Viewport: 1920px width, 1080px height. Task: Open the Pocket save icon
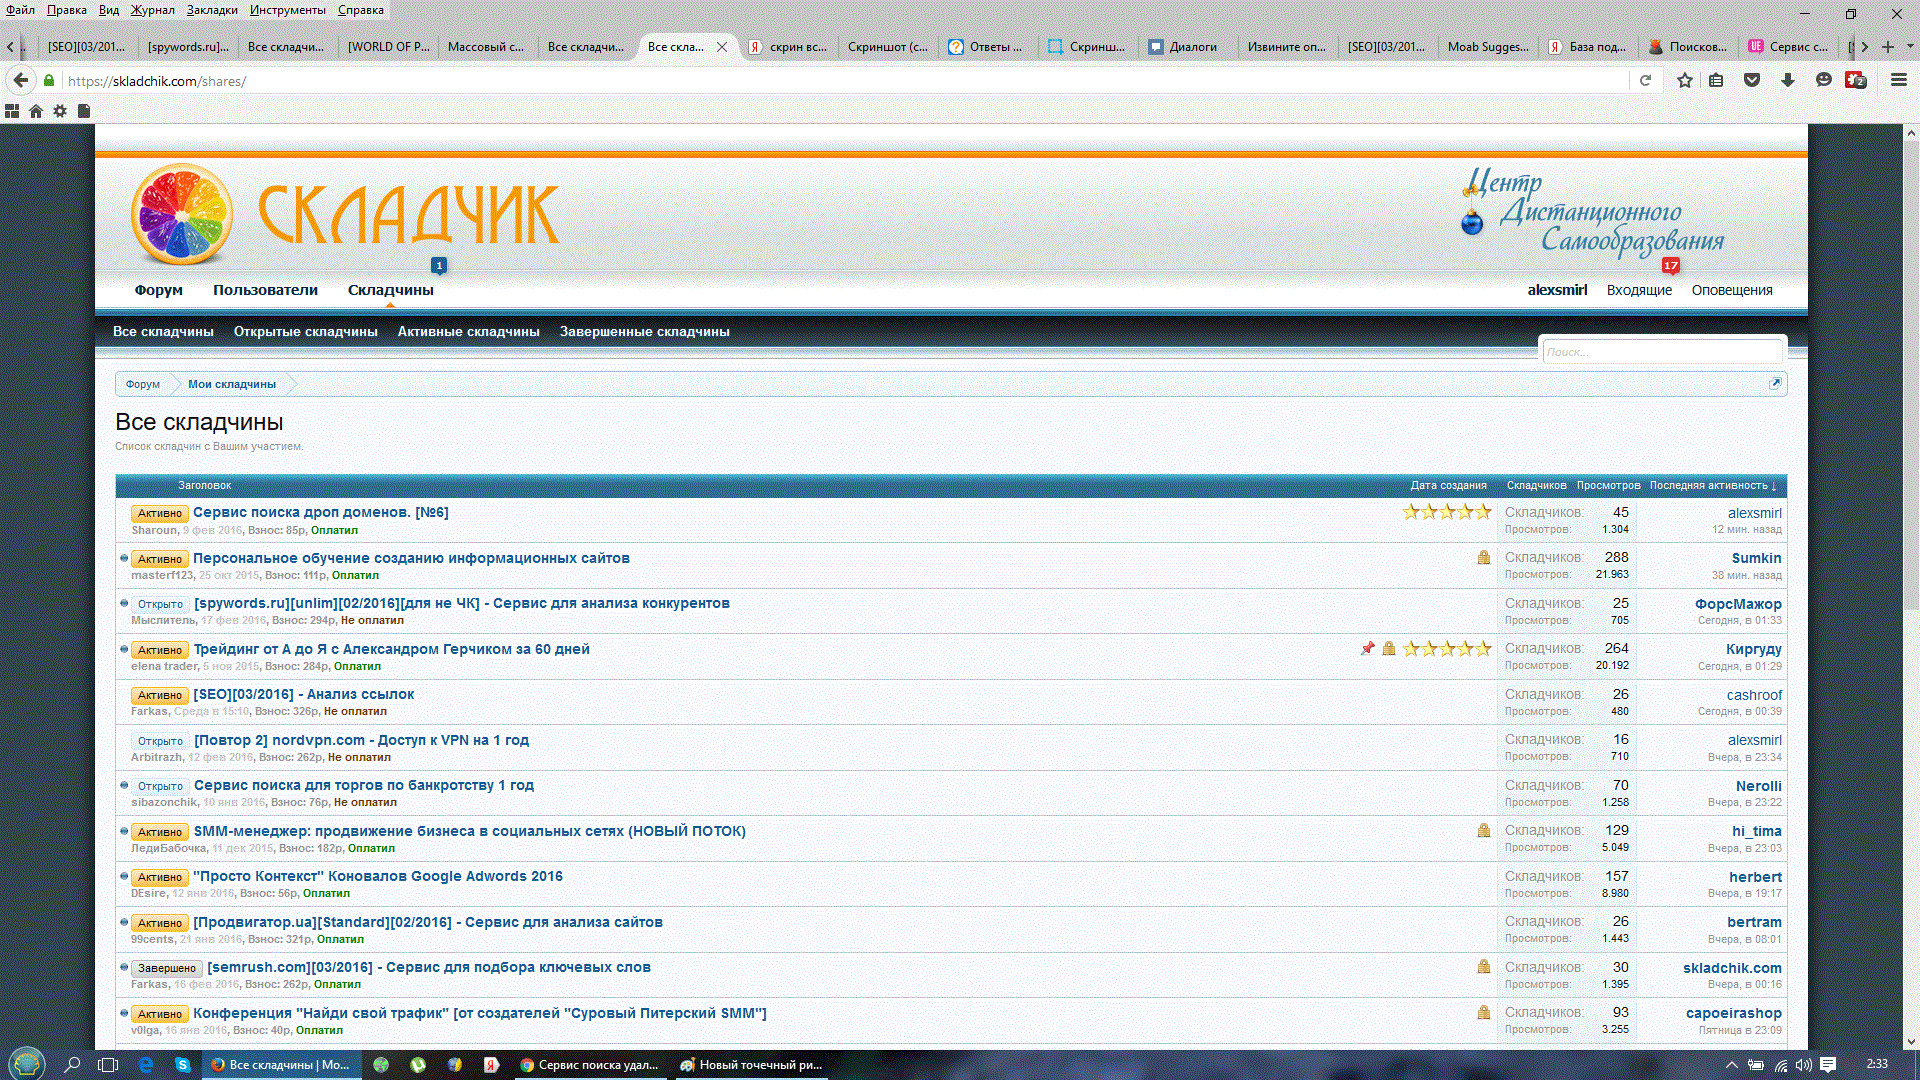[x=1752, y=81]
